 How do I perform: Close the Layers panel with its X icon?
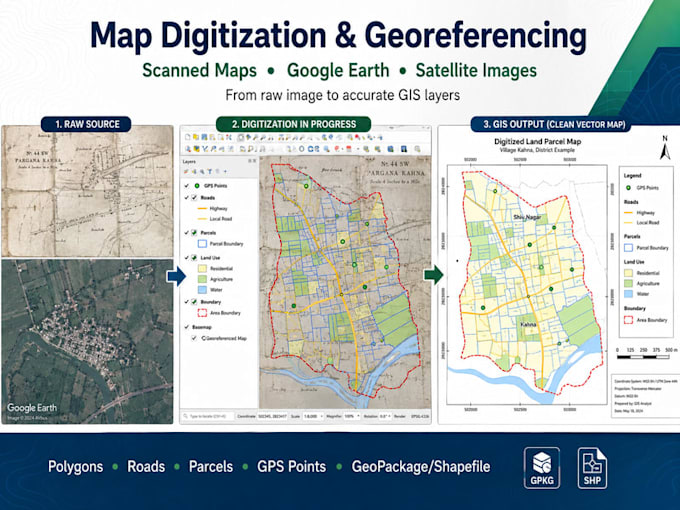click(x=255, y=161)
